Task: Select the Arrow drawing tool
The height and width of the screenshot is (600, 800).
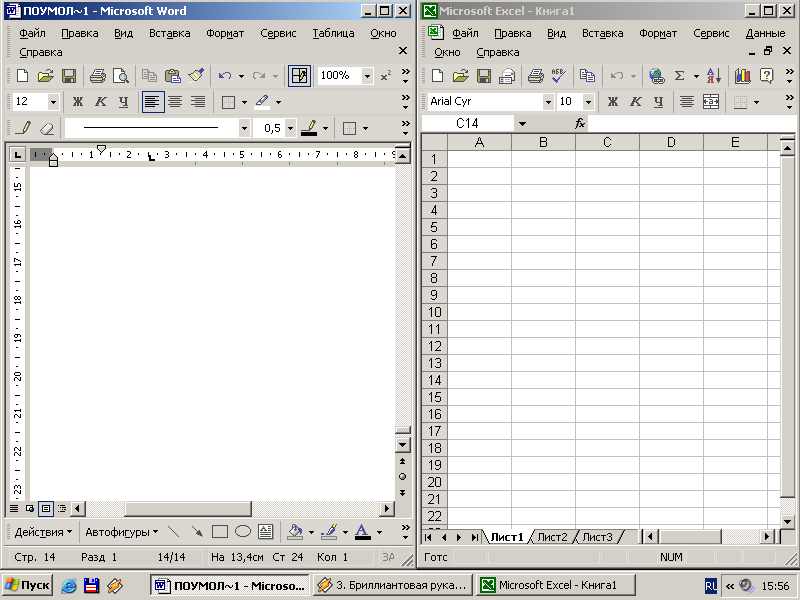Action: coord(197,532)
